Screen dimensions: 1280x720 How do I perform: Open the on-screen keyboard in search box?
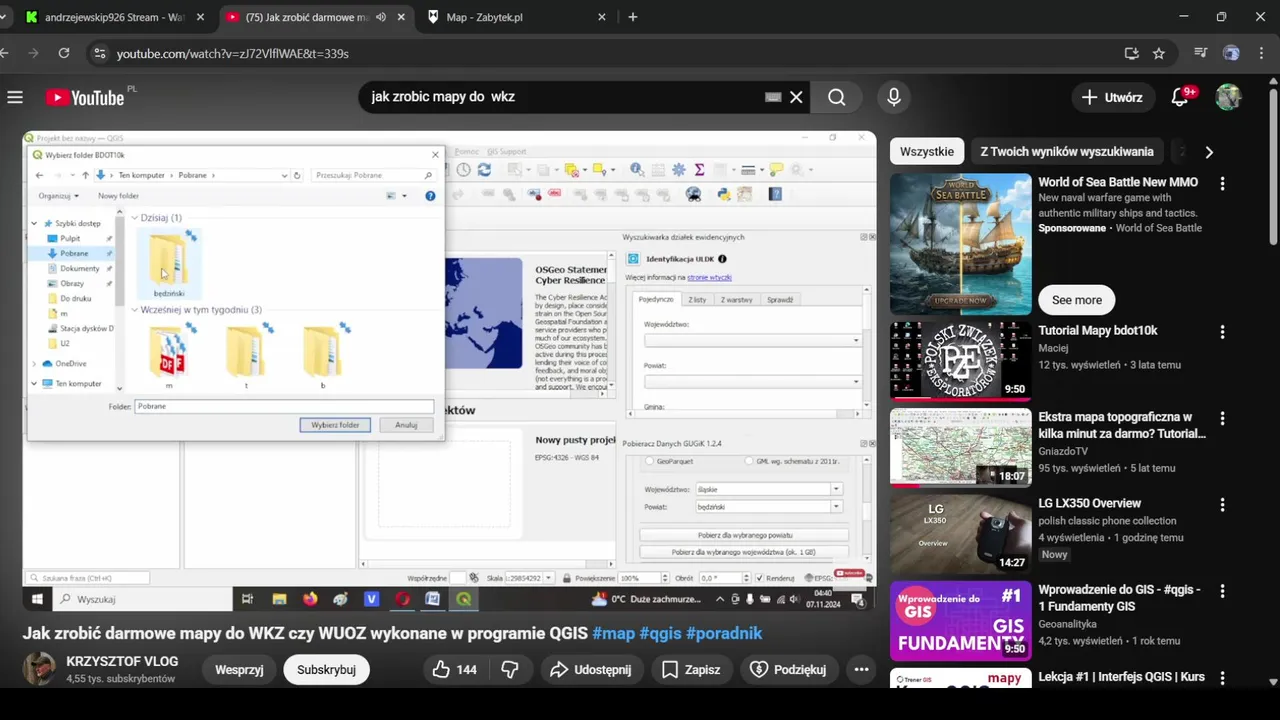[773, 97]
